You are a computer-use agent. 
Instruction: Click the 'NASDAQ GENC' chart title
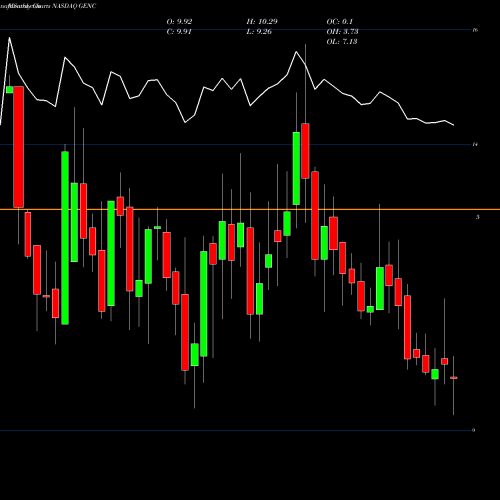tap(74, 6)
